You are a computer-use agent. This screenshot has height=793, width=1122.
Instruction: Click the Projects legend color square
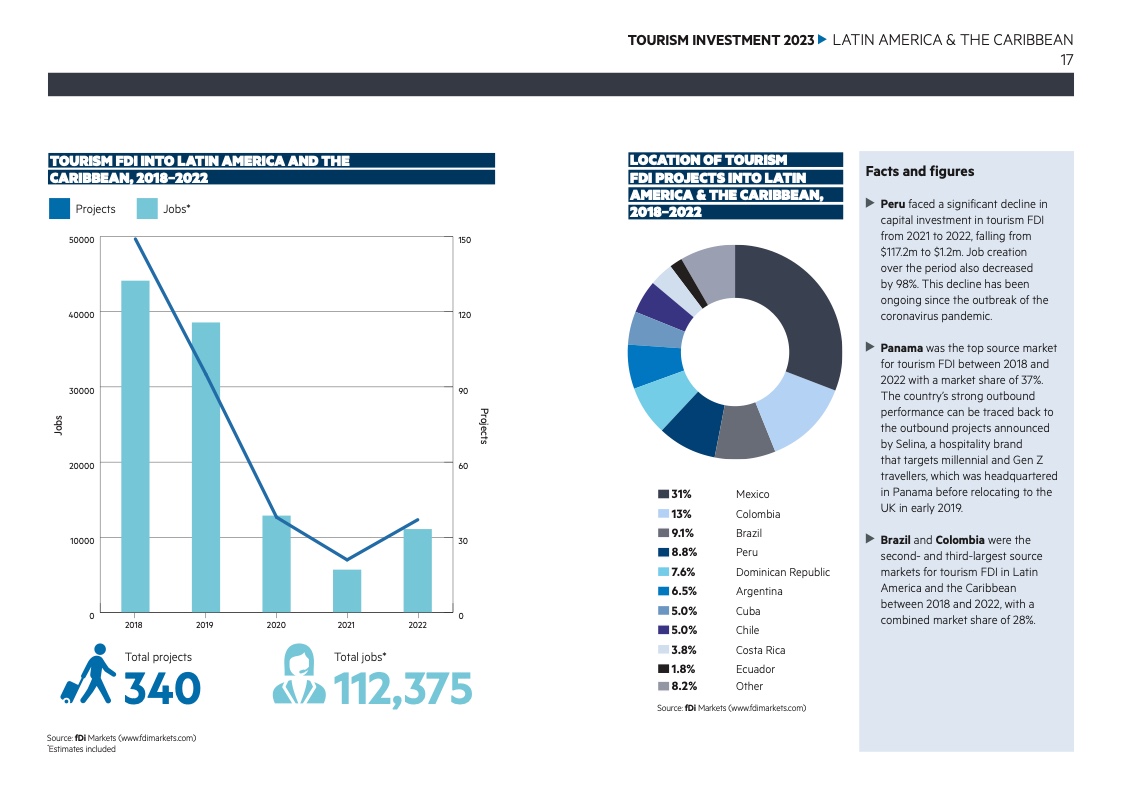click(x=59, y=209)
